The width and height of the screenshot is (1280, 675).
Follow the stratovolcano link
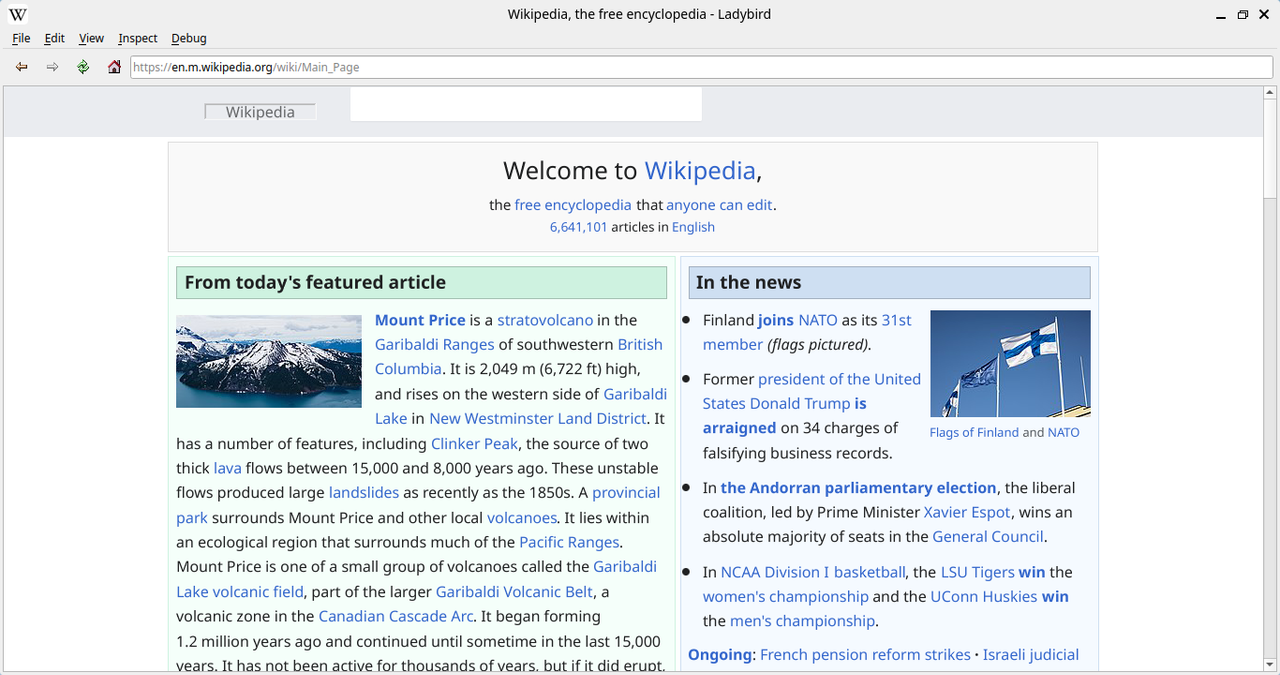point(545,320)
